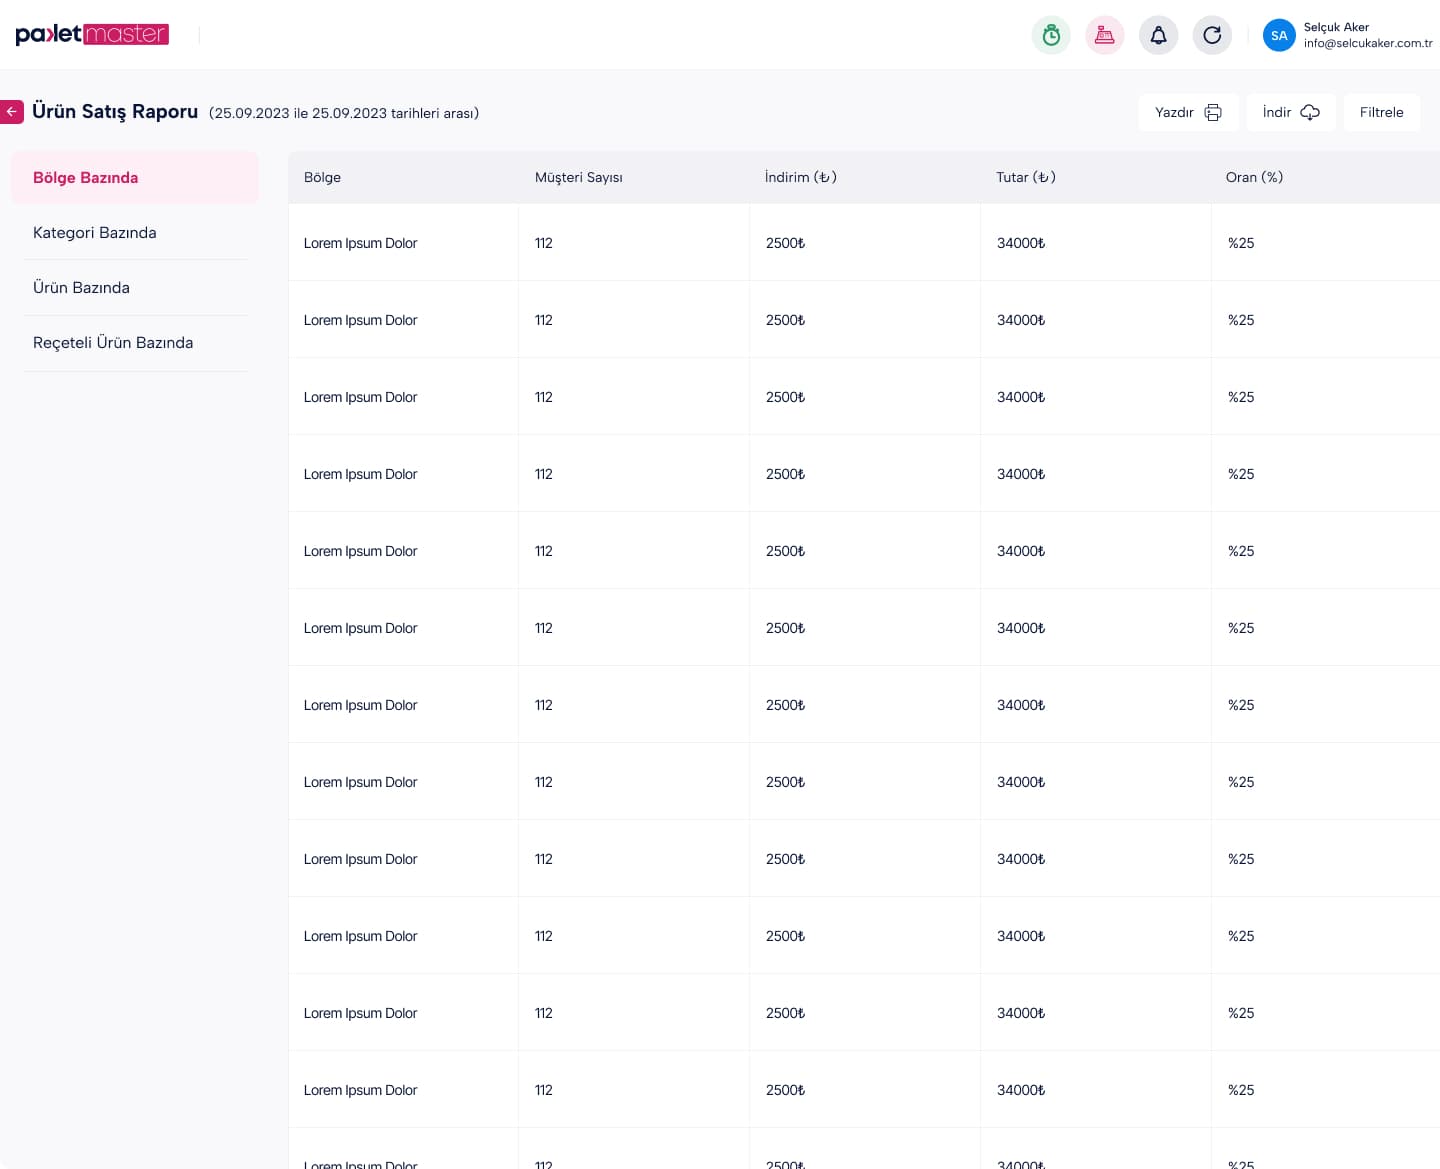Click the Selçuk Aker user name
The height and width of the screenshot is (1169, 1440).
1336,27
